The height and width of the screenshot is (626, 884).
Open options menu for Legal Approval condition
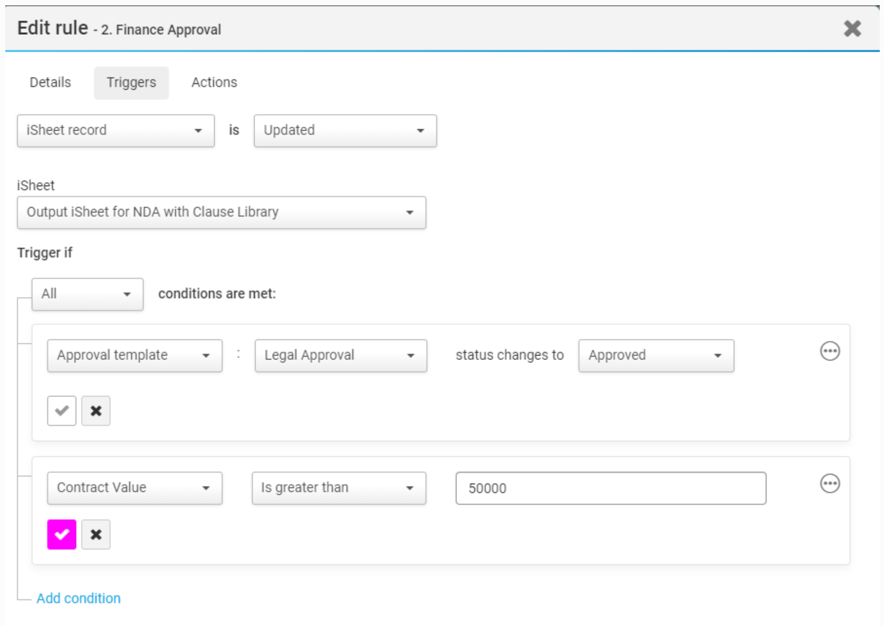click(829, 351)
